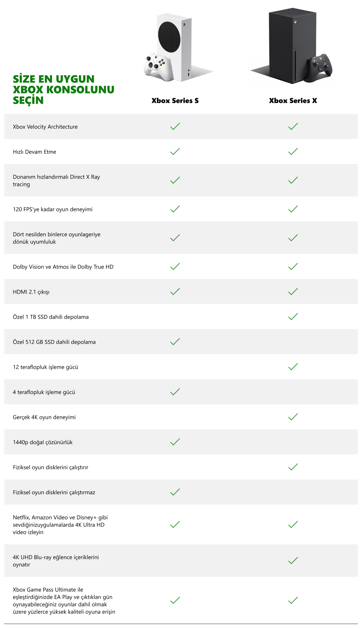Click checkmark for Fiziksel oyun disklerini çalıştırır
This screenshot has height=628, width=362.
click(x=293, y=467)
